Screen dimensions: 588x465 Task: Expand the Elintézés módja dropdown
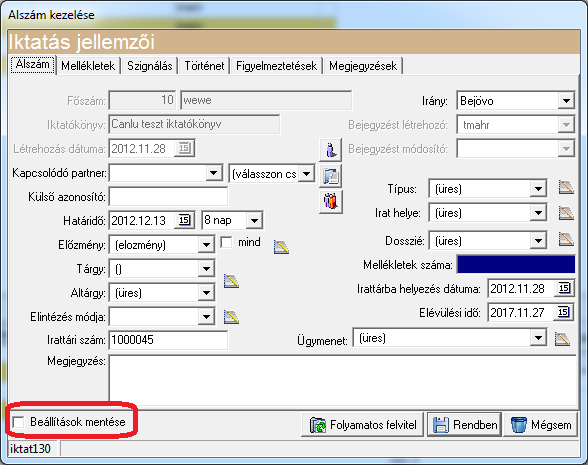click(x=206, y=317)
